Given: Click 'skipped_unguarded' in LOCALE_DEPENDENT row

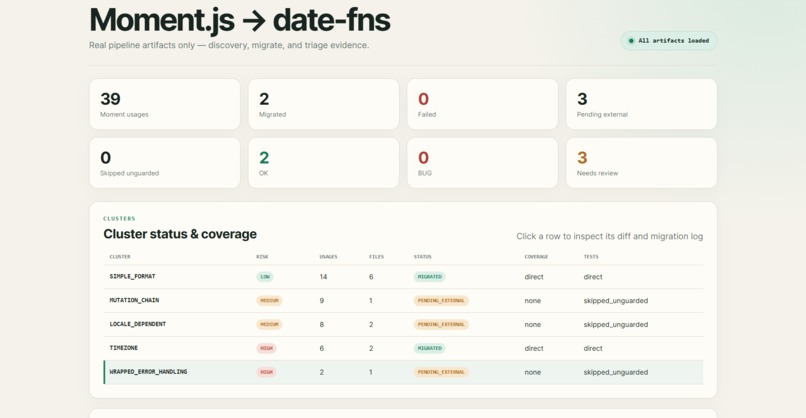Looking at the screenshot, I should click(616, 324).
